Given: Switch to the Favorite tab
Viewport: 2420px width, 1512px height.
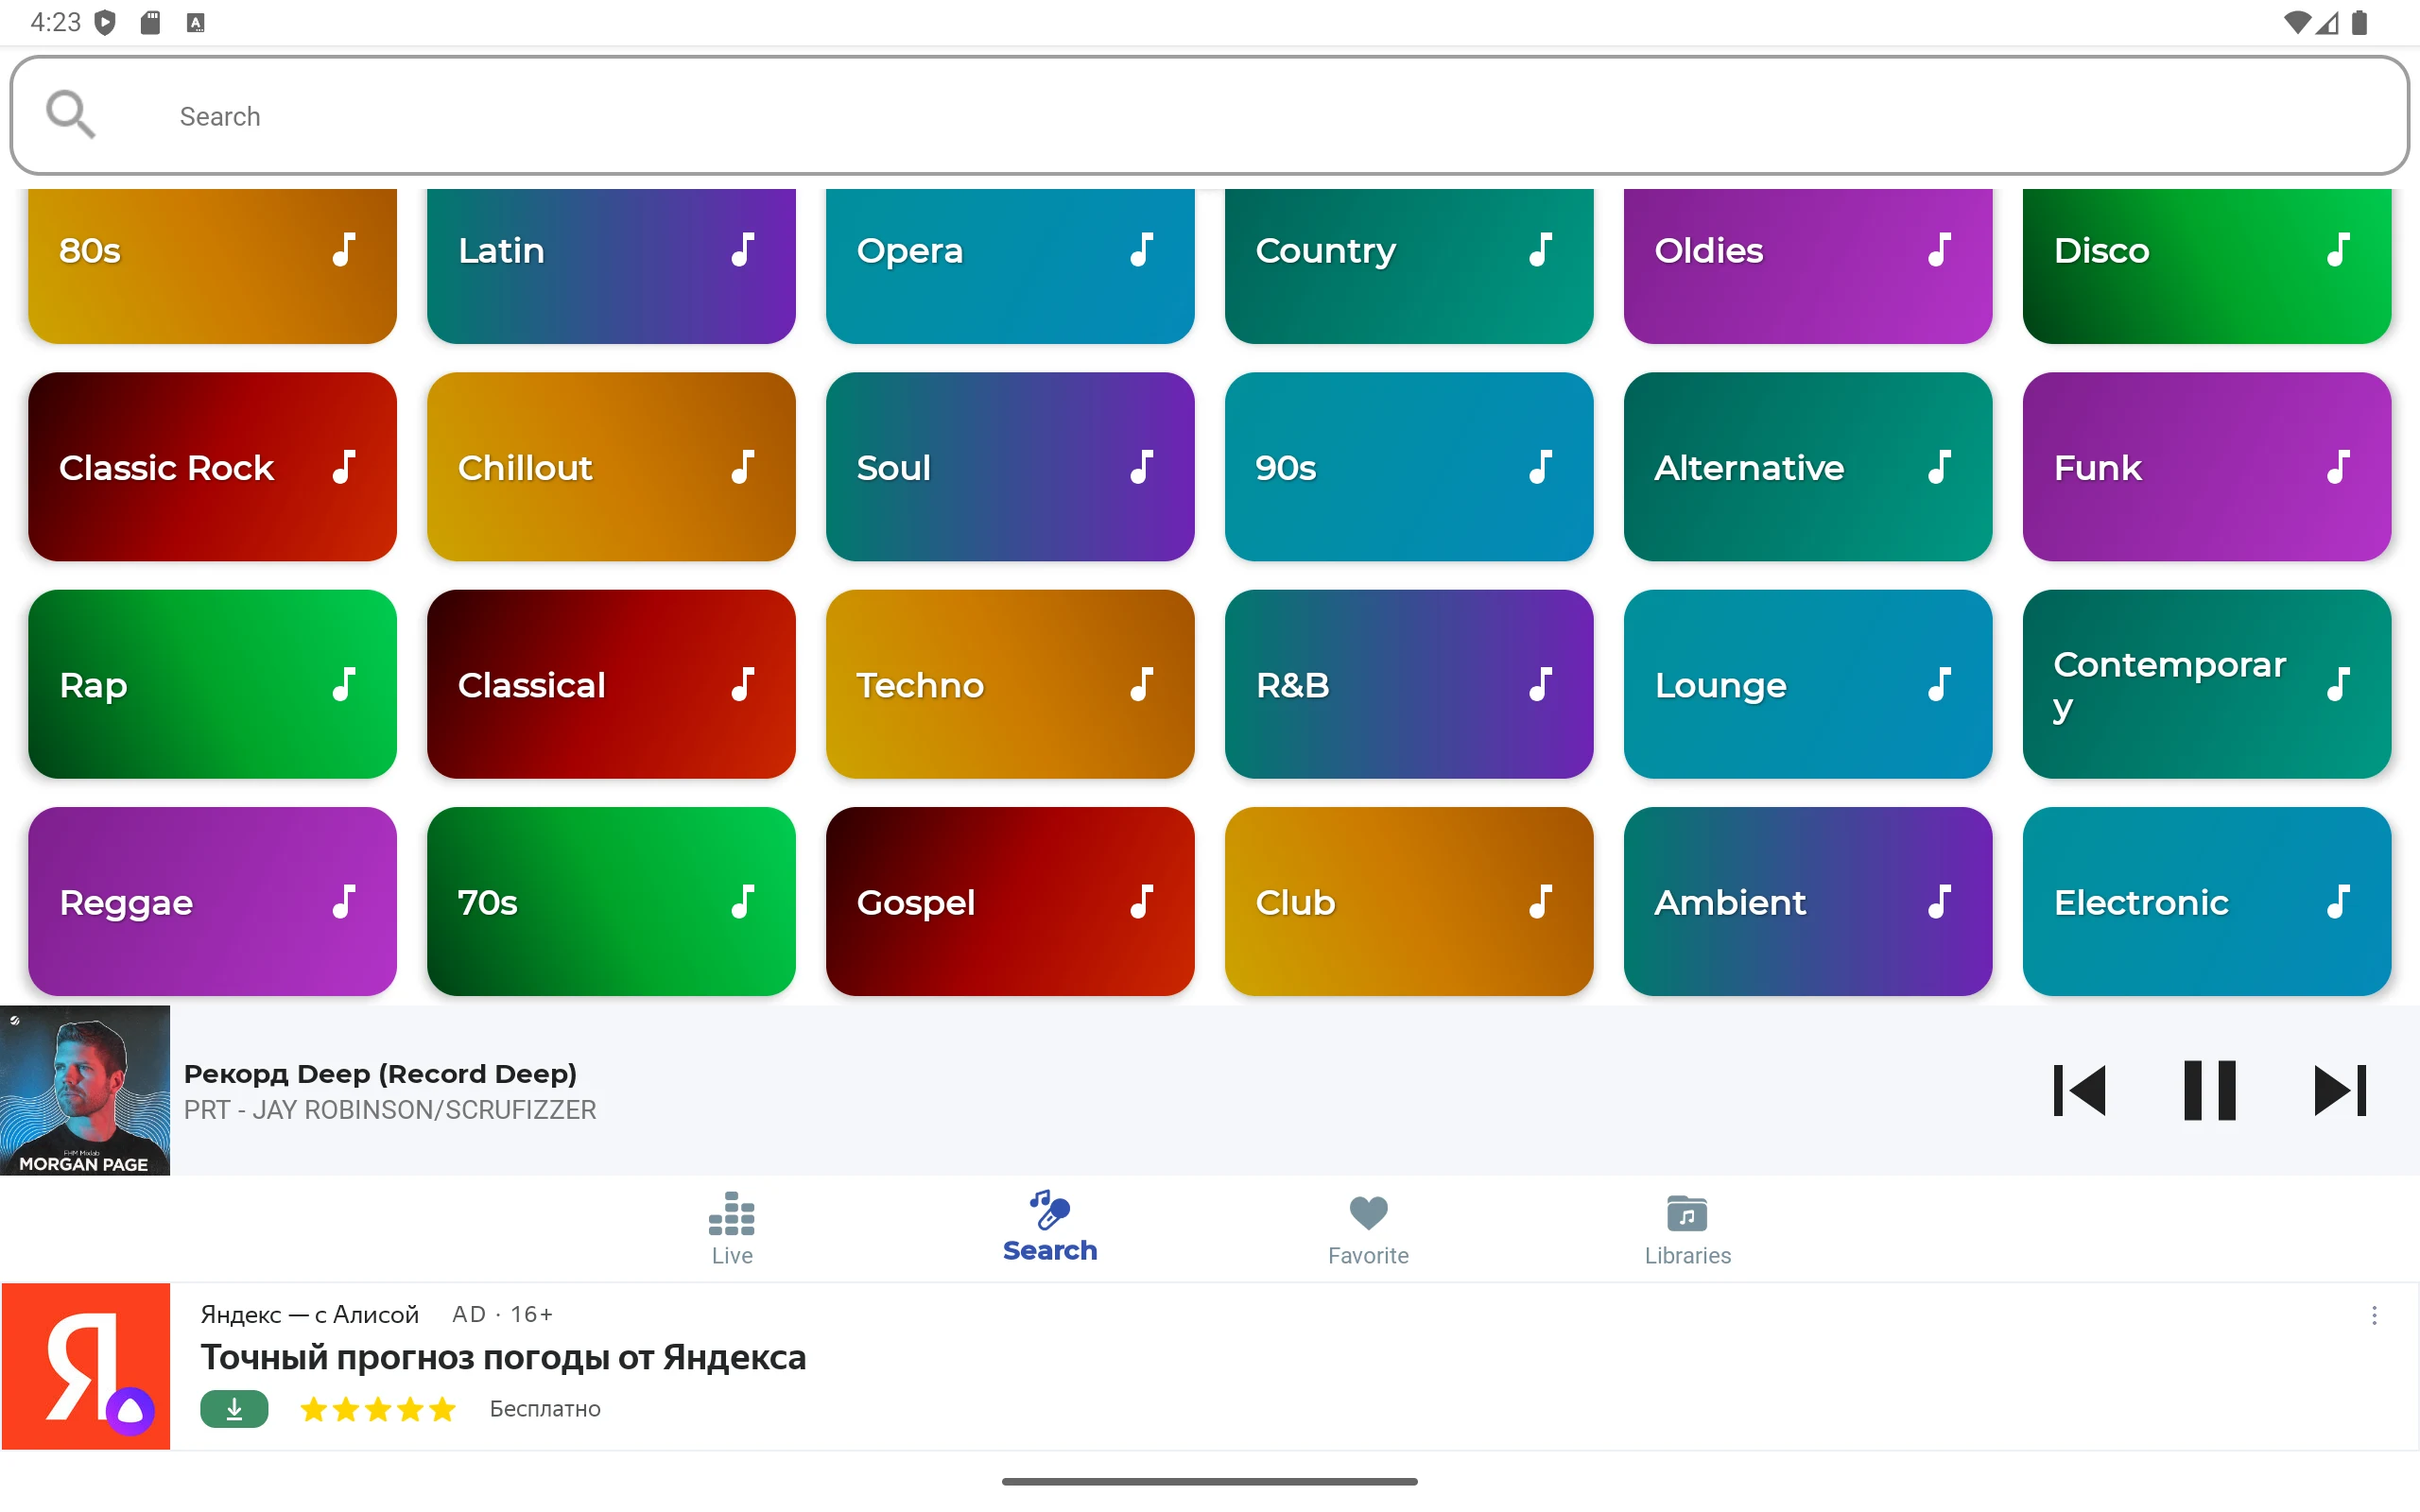Looking at the screenshot, I should pyautogui.click(x=1368, y=1229).
